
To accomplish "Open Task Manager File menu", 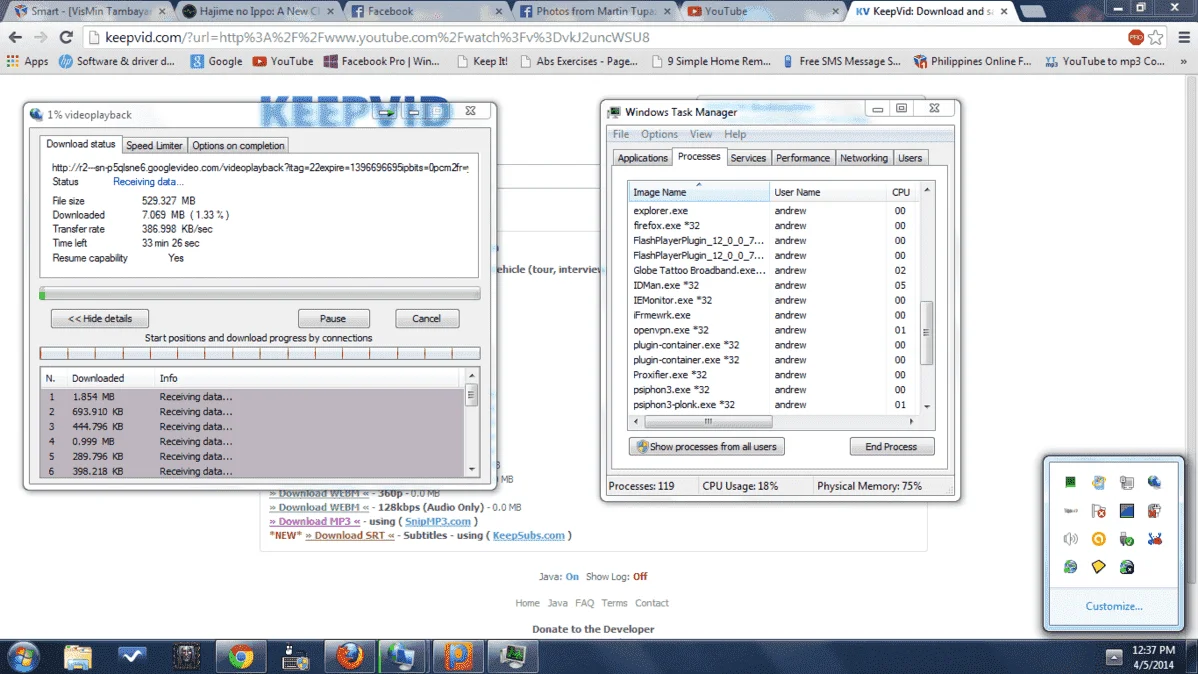I will click(x=620, y=134).
